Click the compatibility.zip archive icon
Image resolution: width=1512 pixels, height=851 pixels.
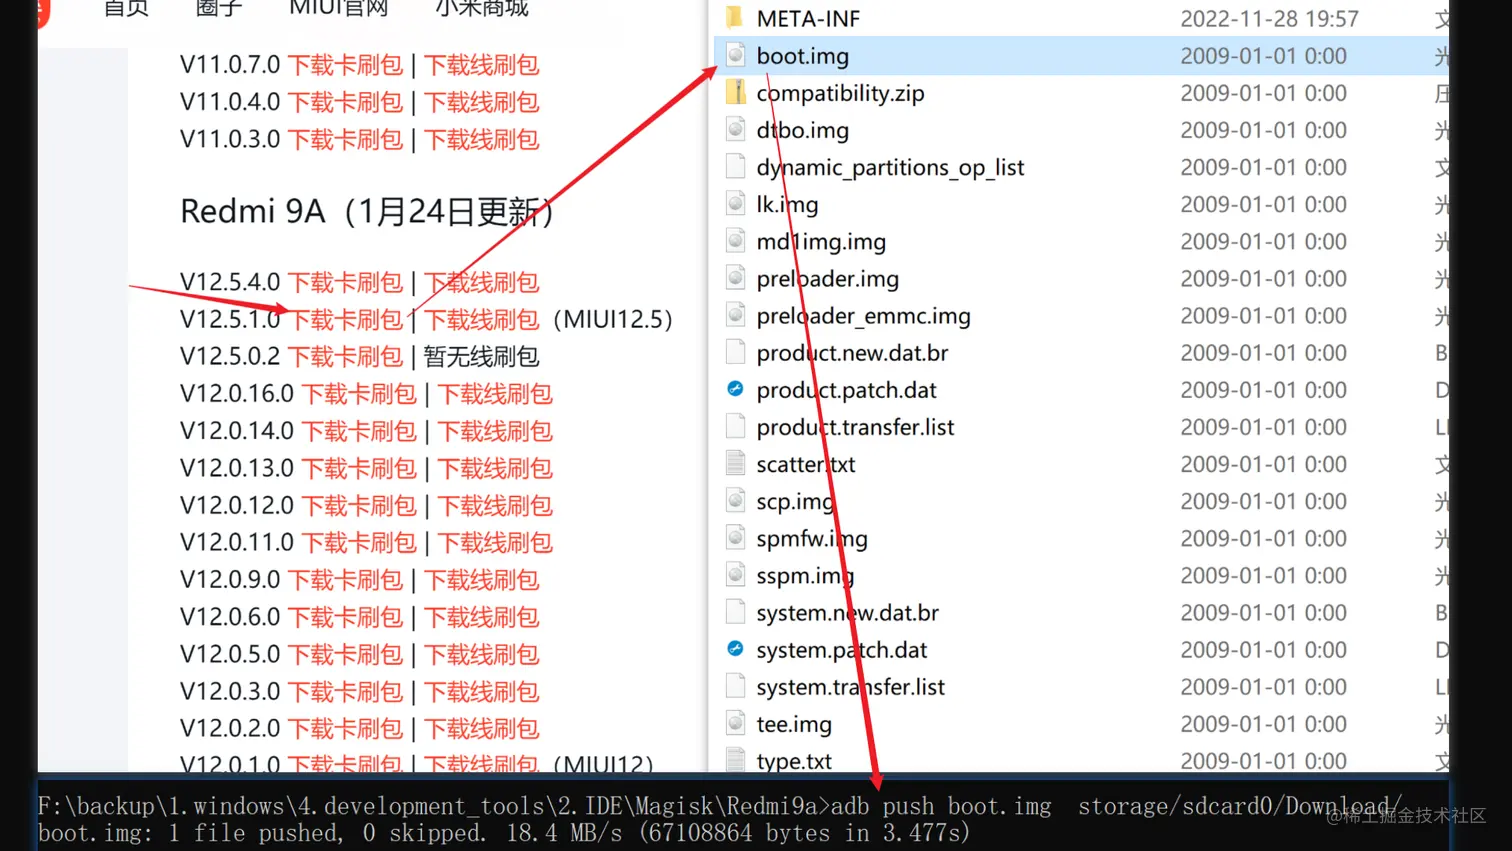coord(735,93)
